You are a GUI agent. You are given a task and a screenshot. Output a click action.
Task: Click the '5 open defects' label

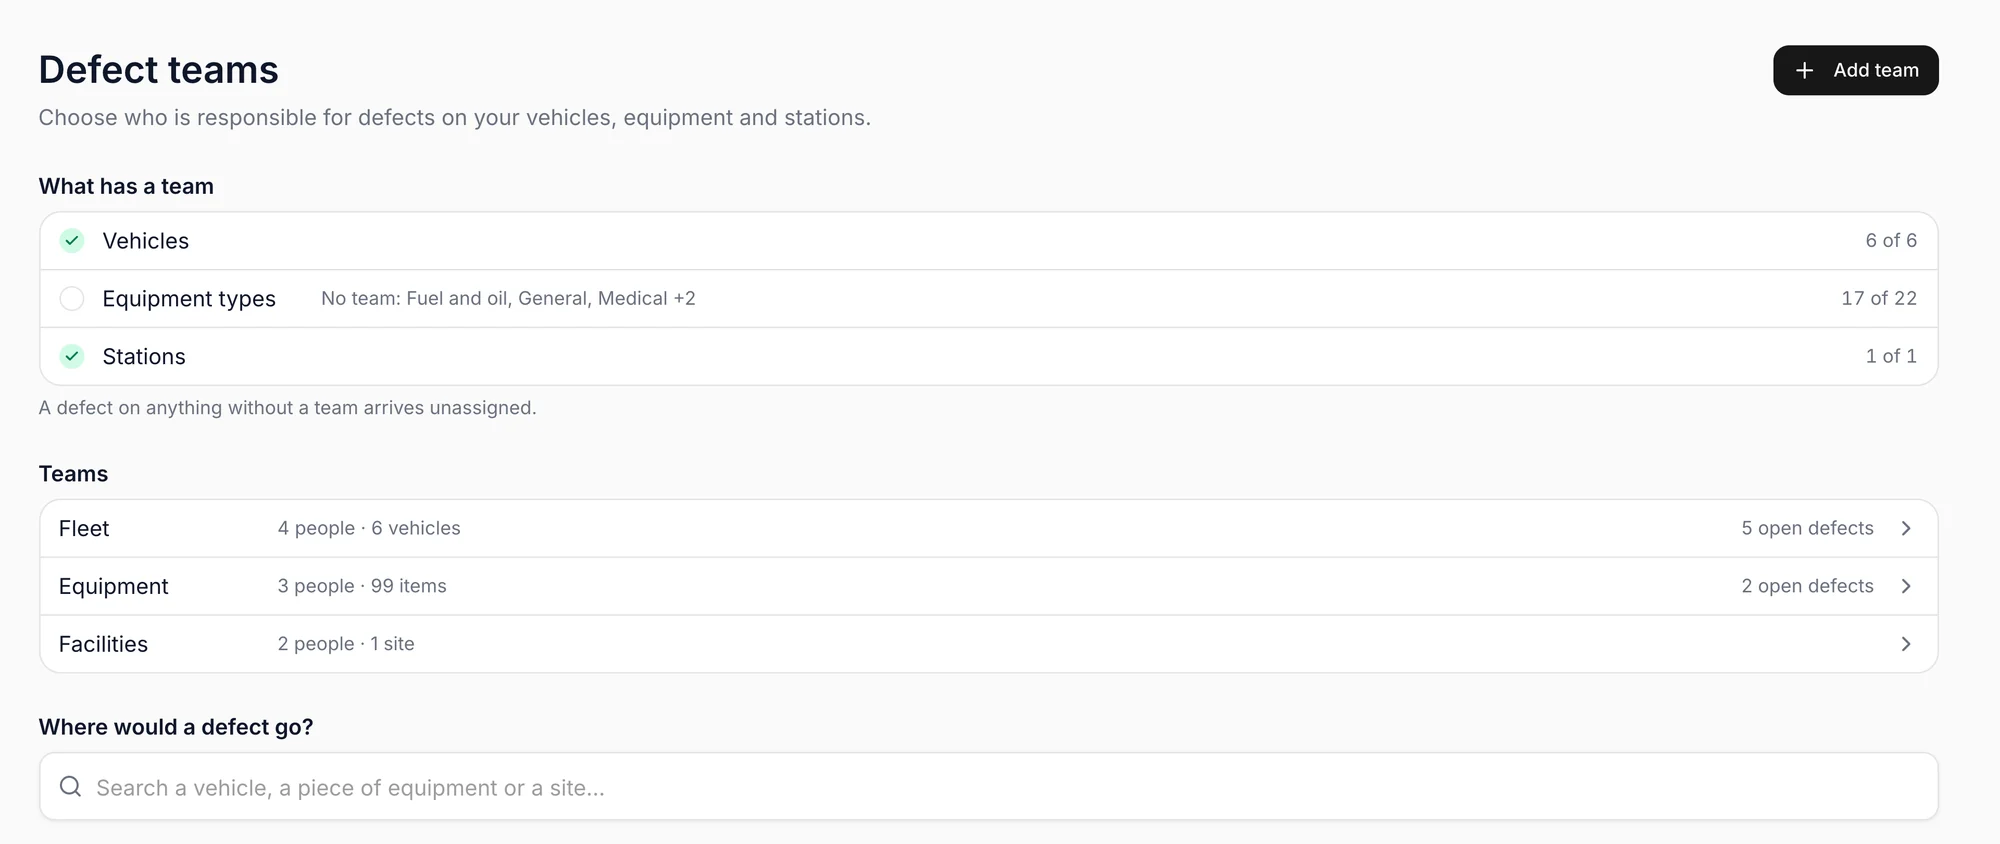(x=1807, y=528)
